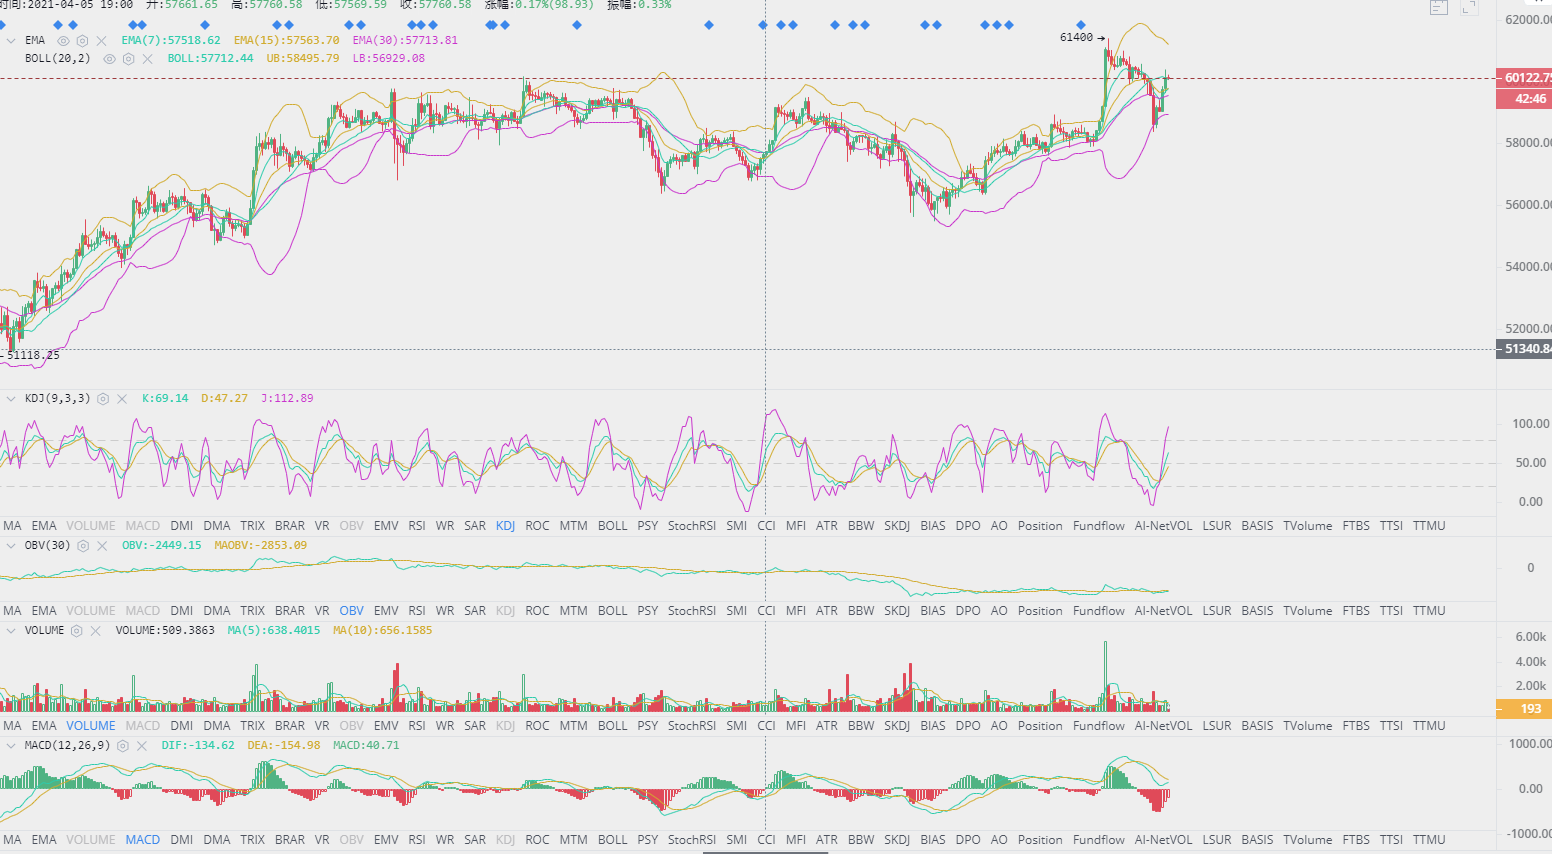Open the MACD(12,26,9) settings icon
Viewport: 1552px width, 854px height.
[122, 746]
